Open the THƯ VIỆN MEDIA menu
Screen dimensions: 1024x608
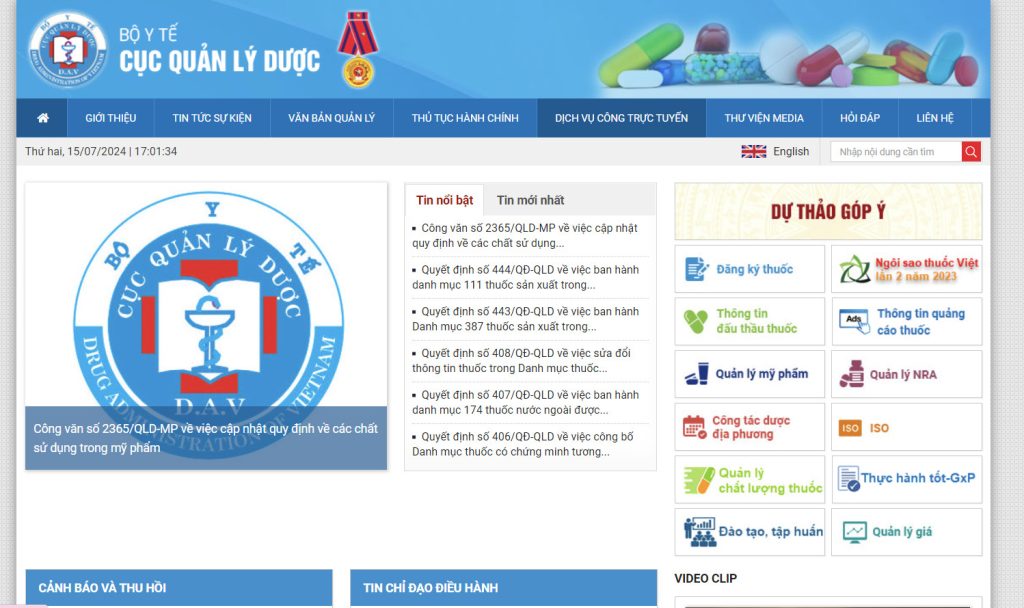pyautogui.click(x=763, y=118)
